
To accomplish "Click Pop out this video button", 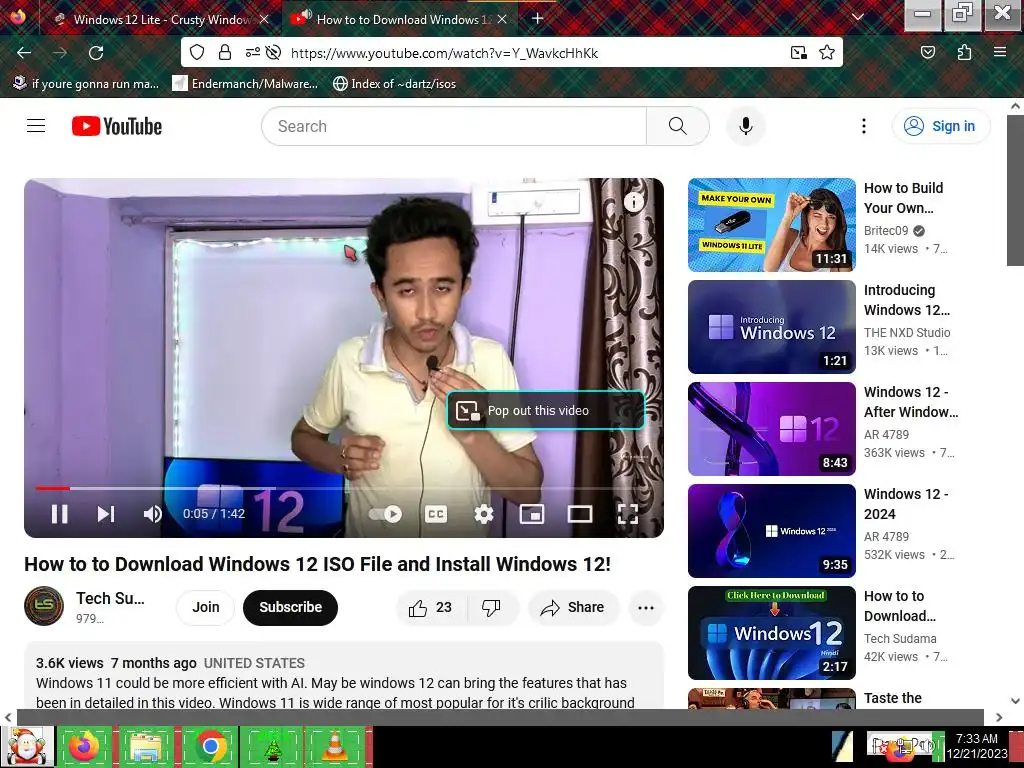I will [x=546, y=410].
